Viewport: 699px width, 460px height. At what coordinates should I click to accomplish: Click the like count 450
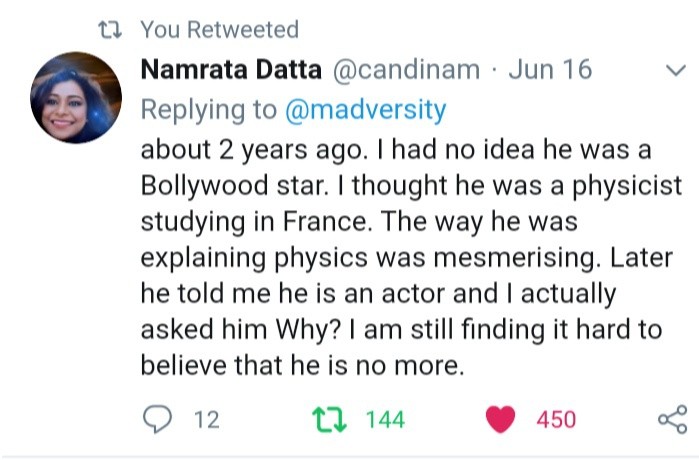[x=556, y=420]
